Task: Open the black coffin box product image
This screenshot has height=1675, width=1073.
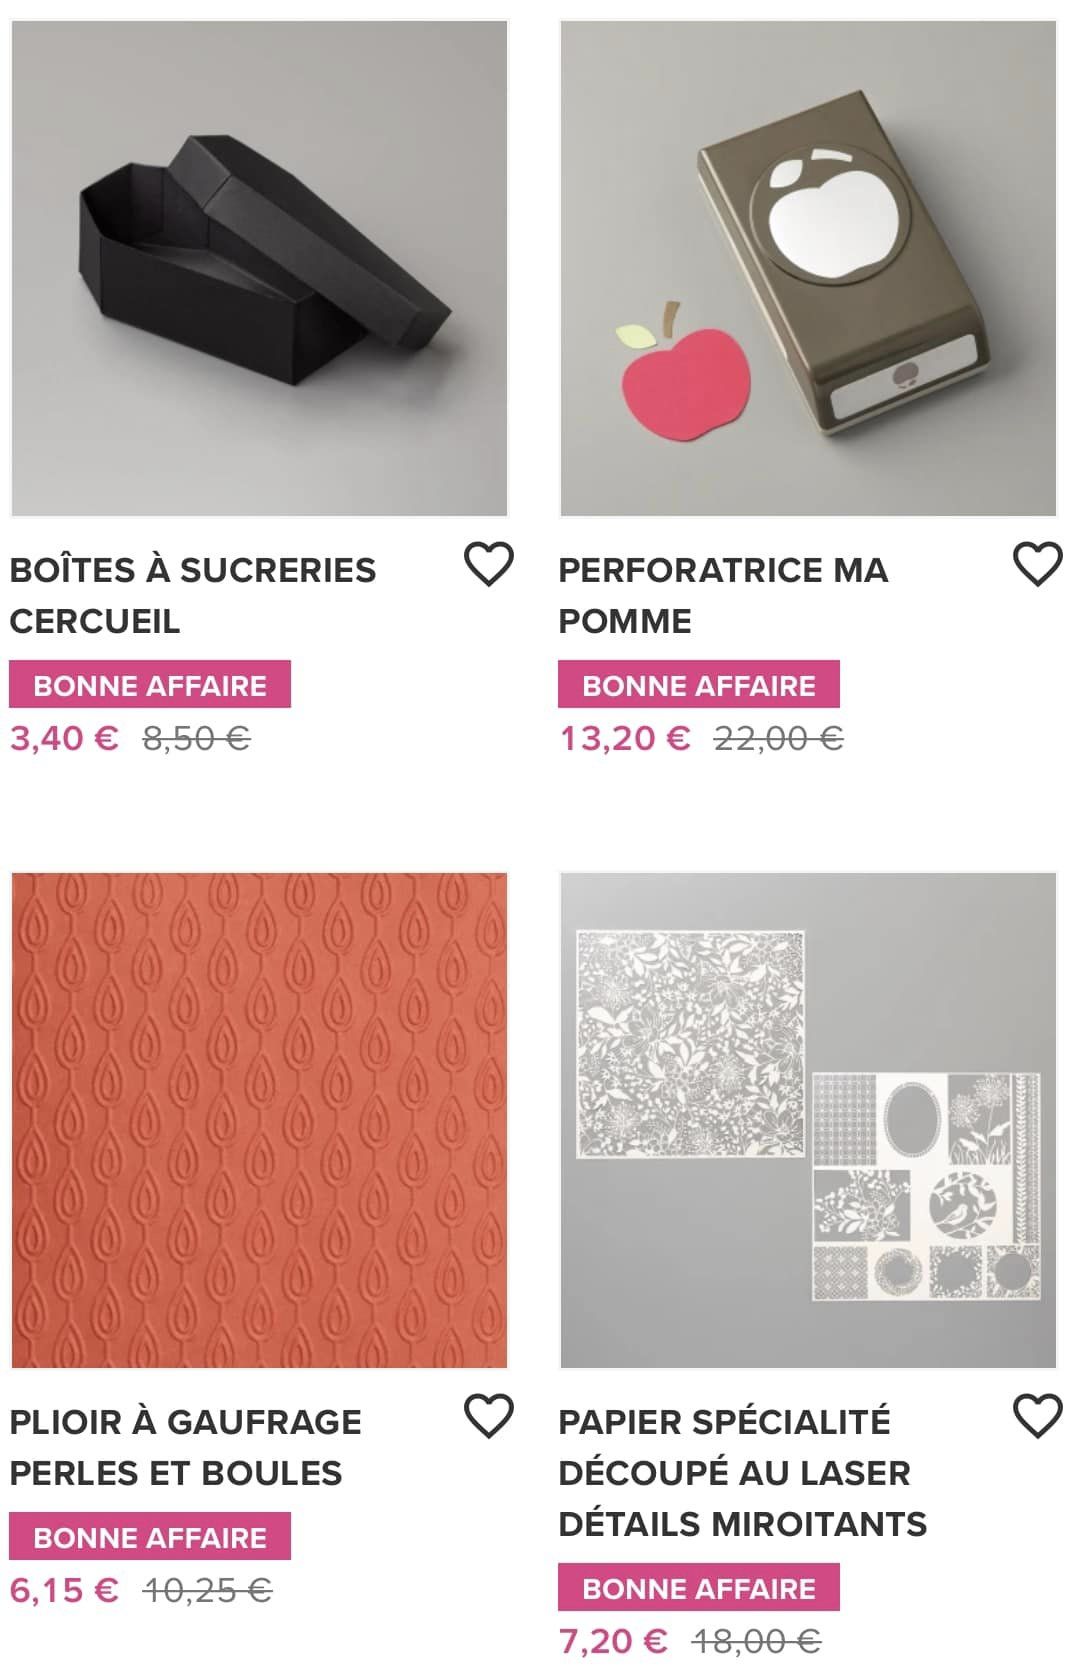Action: pyautogui.click(x=259, y=268)
